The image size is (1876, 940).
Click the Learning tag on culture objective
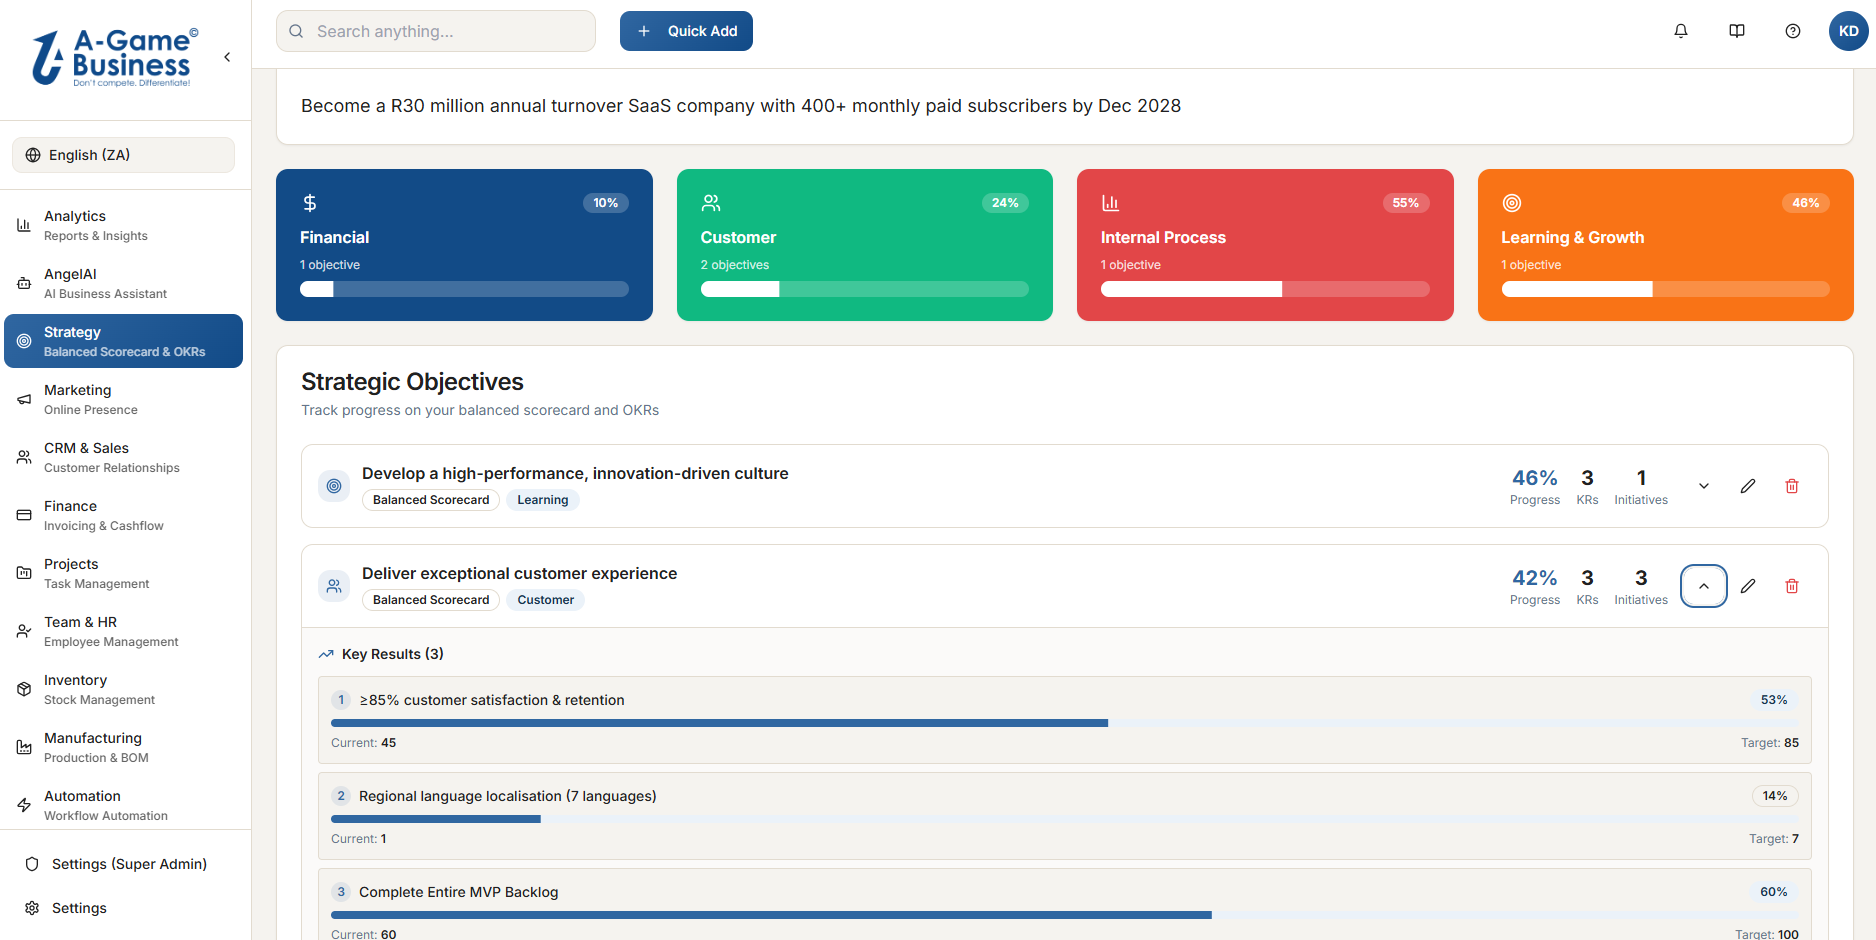tap(543, 500)
